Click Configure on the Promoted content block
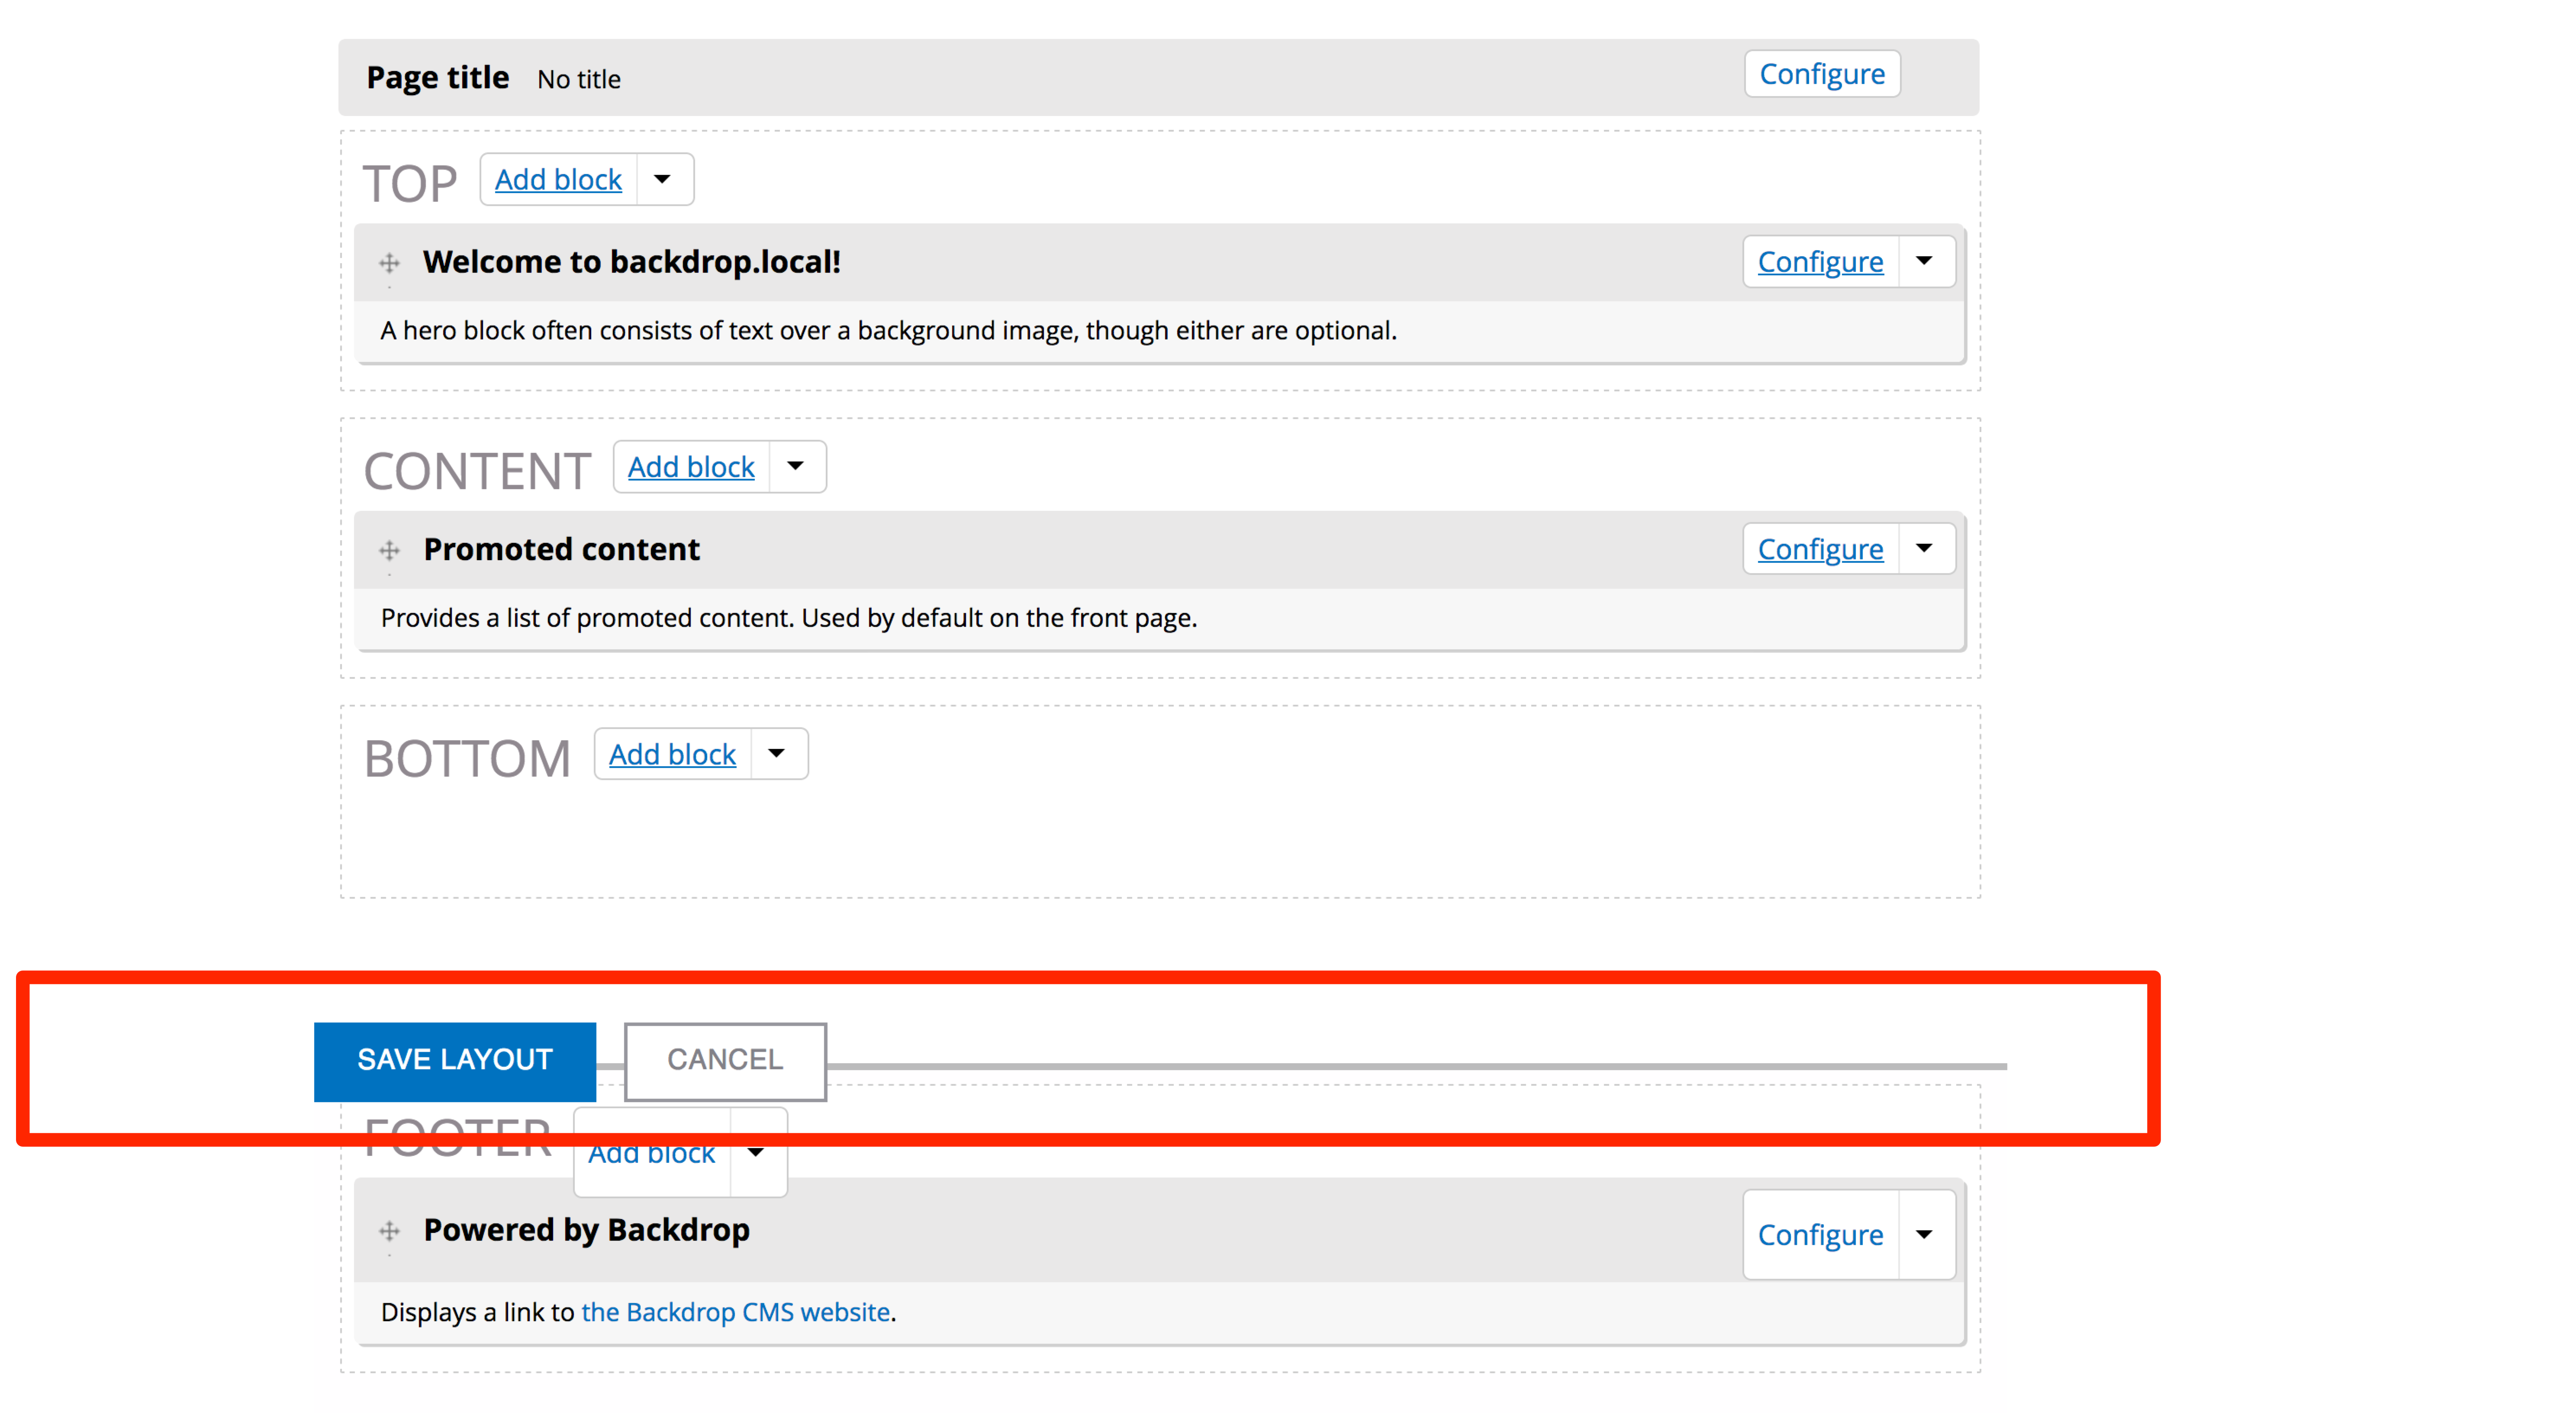Screen dimensions: 2576x1413 click(x=1820, y=548)
